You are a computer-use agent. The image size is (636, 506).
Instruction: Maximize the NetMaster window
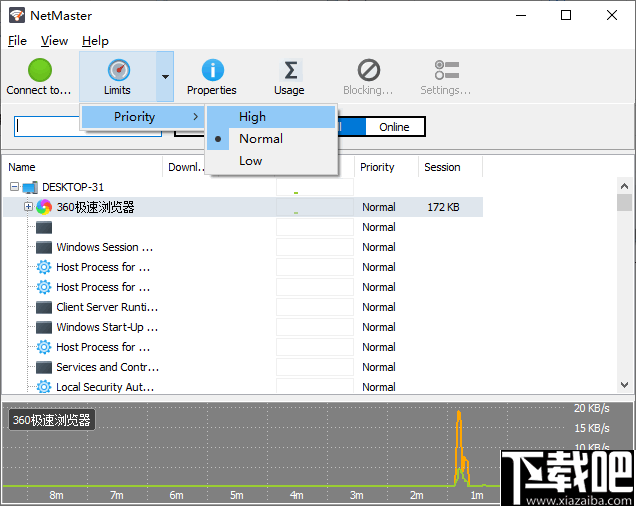[566, 15]
